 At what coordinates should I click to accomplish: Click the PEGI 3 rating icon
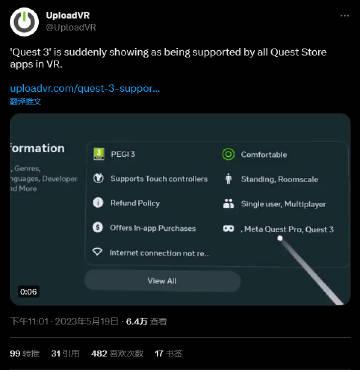pos(99,154)
